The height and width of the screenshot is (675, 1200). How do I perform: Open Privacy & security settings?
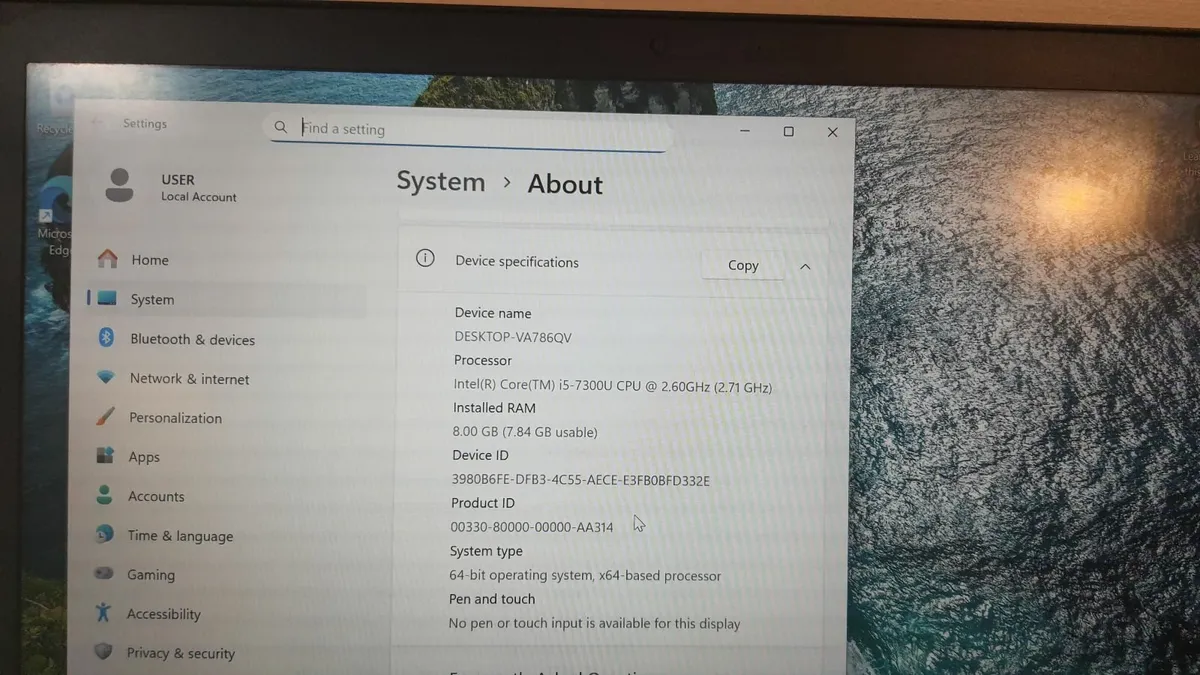(x=180, y=652)
